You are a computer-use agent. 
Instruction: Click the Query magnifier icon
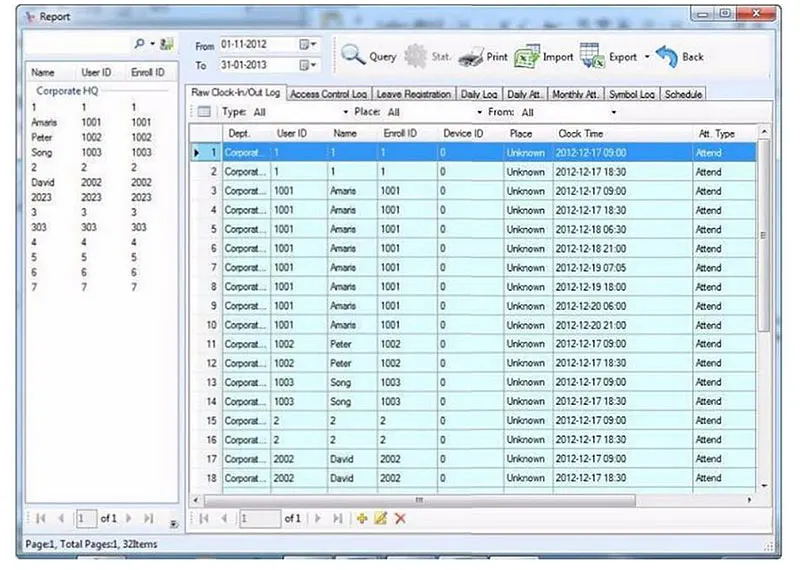(x=353, y=55)
